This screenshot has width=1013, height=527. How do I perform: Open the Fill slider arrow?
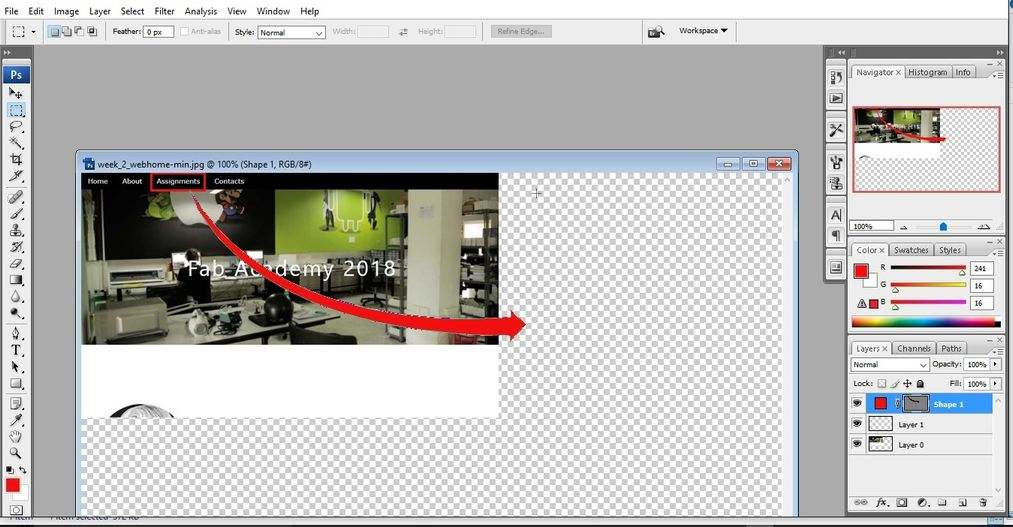pos(996,384)
